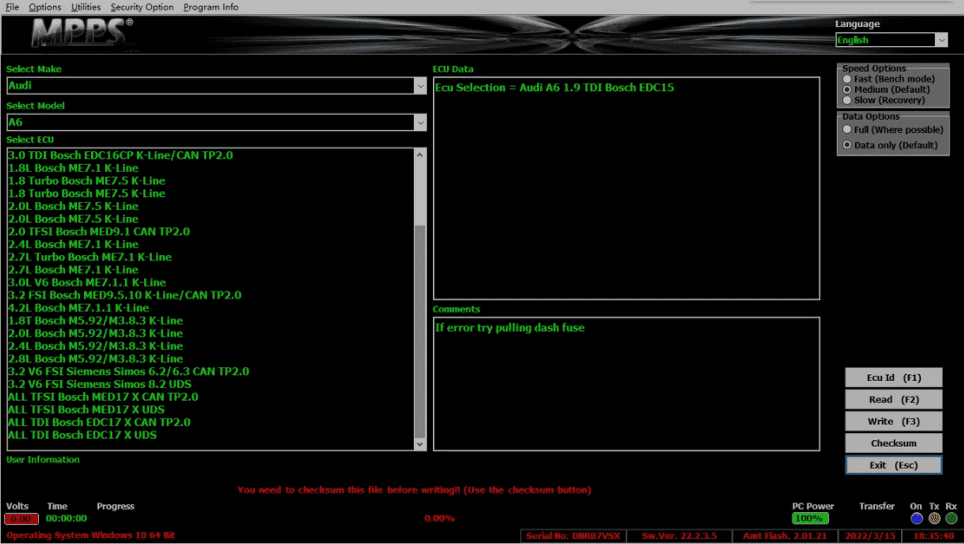The height and width of the screenshot is (544, 964).
Task: Open the Security Option menu
Action: [142, 7]
